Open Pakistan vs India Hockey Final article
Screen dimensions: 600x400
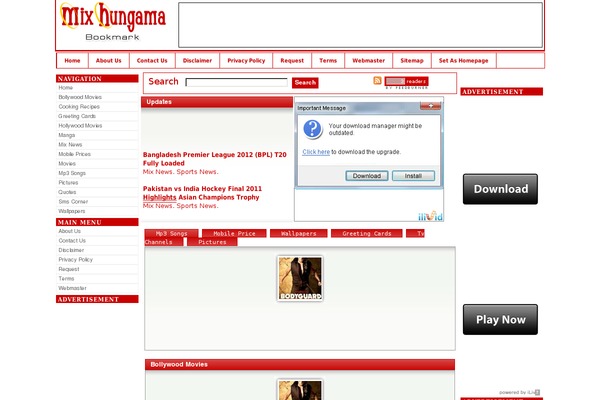click(x=202, y=193)
